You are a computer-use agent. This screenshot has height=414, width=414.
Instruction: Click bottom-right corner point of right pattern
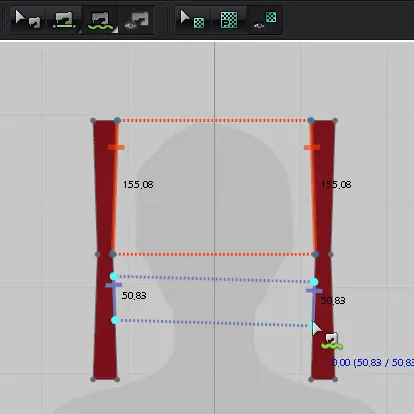[335, 379]
